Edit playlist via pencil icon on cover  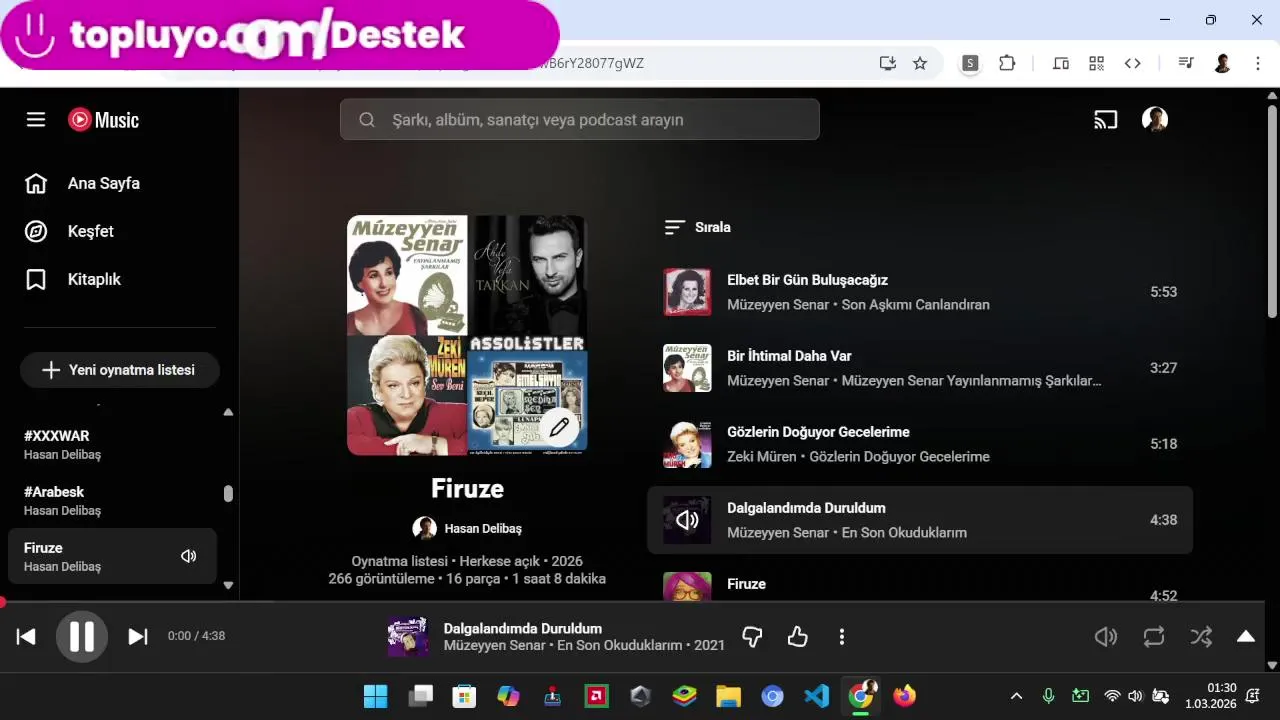[x=559, y=428]
